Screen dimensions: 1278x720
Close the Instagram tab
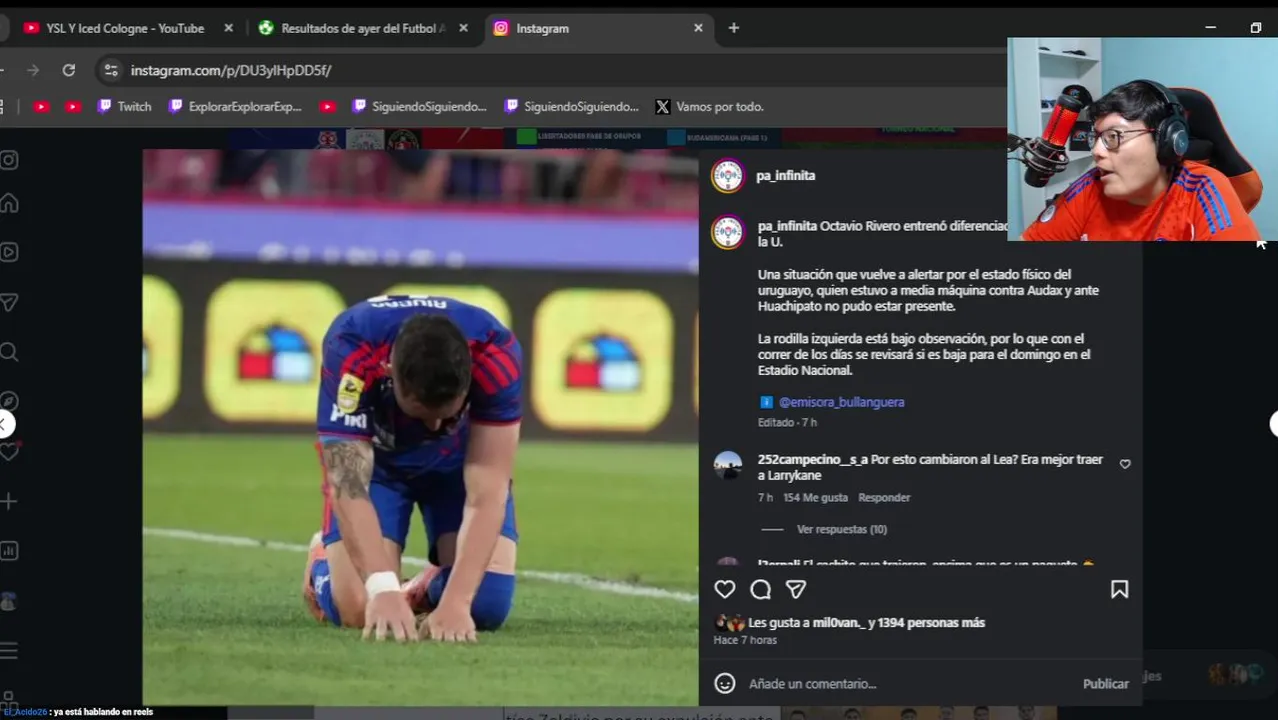click(x=698, y=28)
